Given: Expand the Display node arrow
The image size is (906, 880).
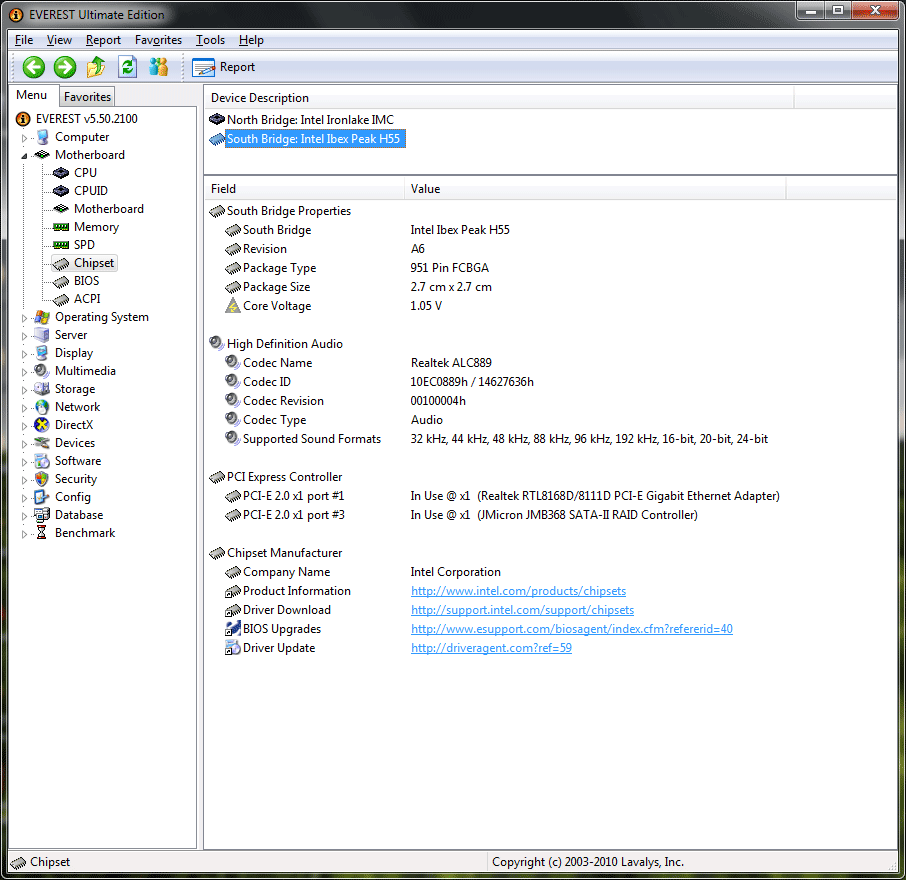Looking at the screenshot, I should 24,354.
